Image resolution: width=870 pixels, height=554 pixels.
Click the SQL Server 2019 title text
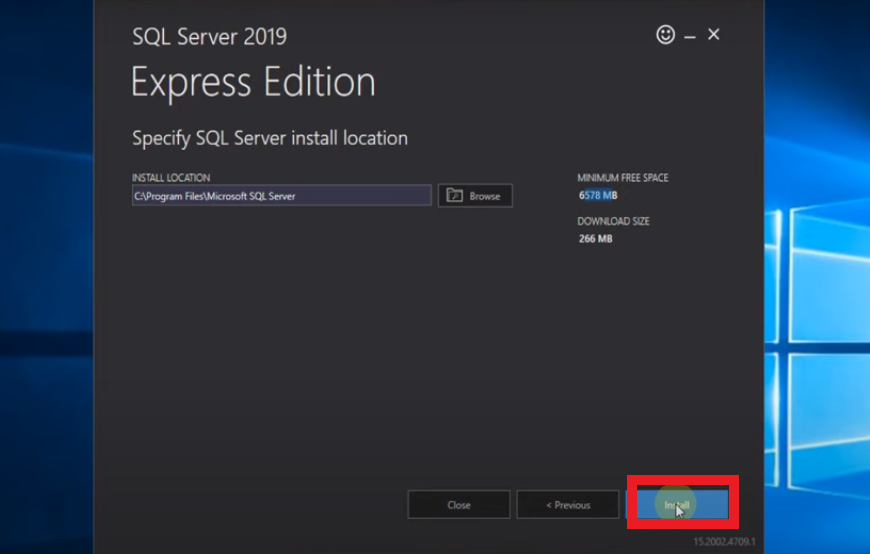click(209, 37)
